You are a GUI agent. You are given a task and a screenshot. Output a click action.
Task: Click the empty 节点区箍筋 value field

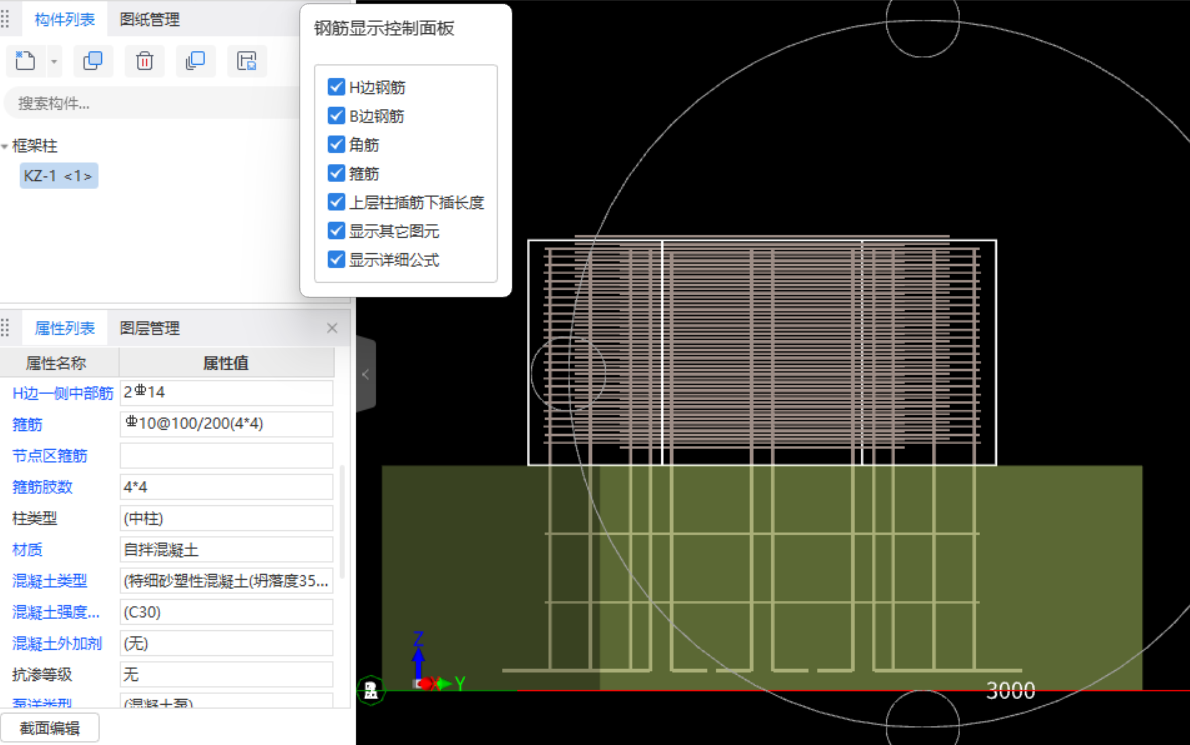point(226,455)
